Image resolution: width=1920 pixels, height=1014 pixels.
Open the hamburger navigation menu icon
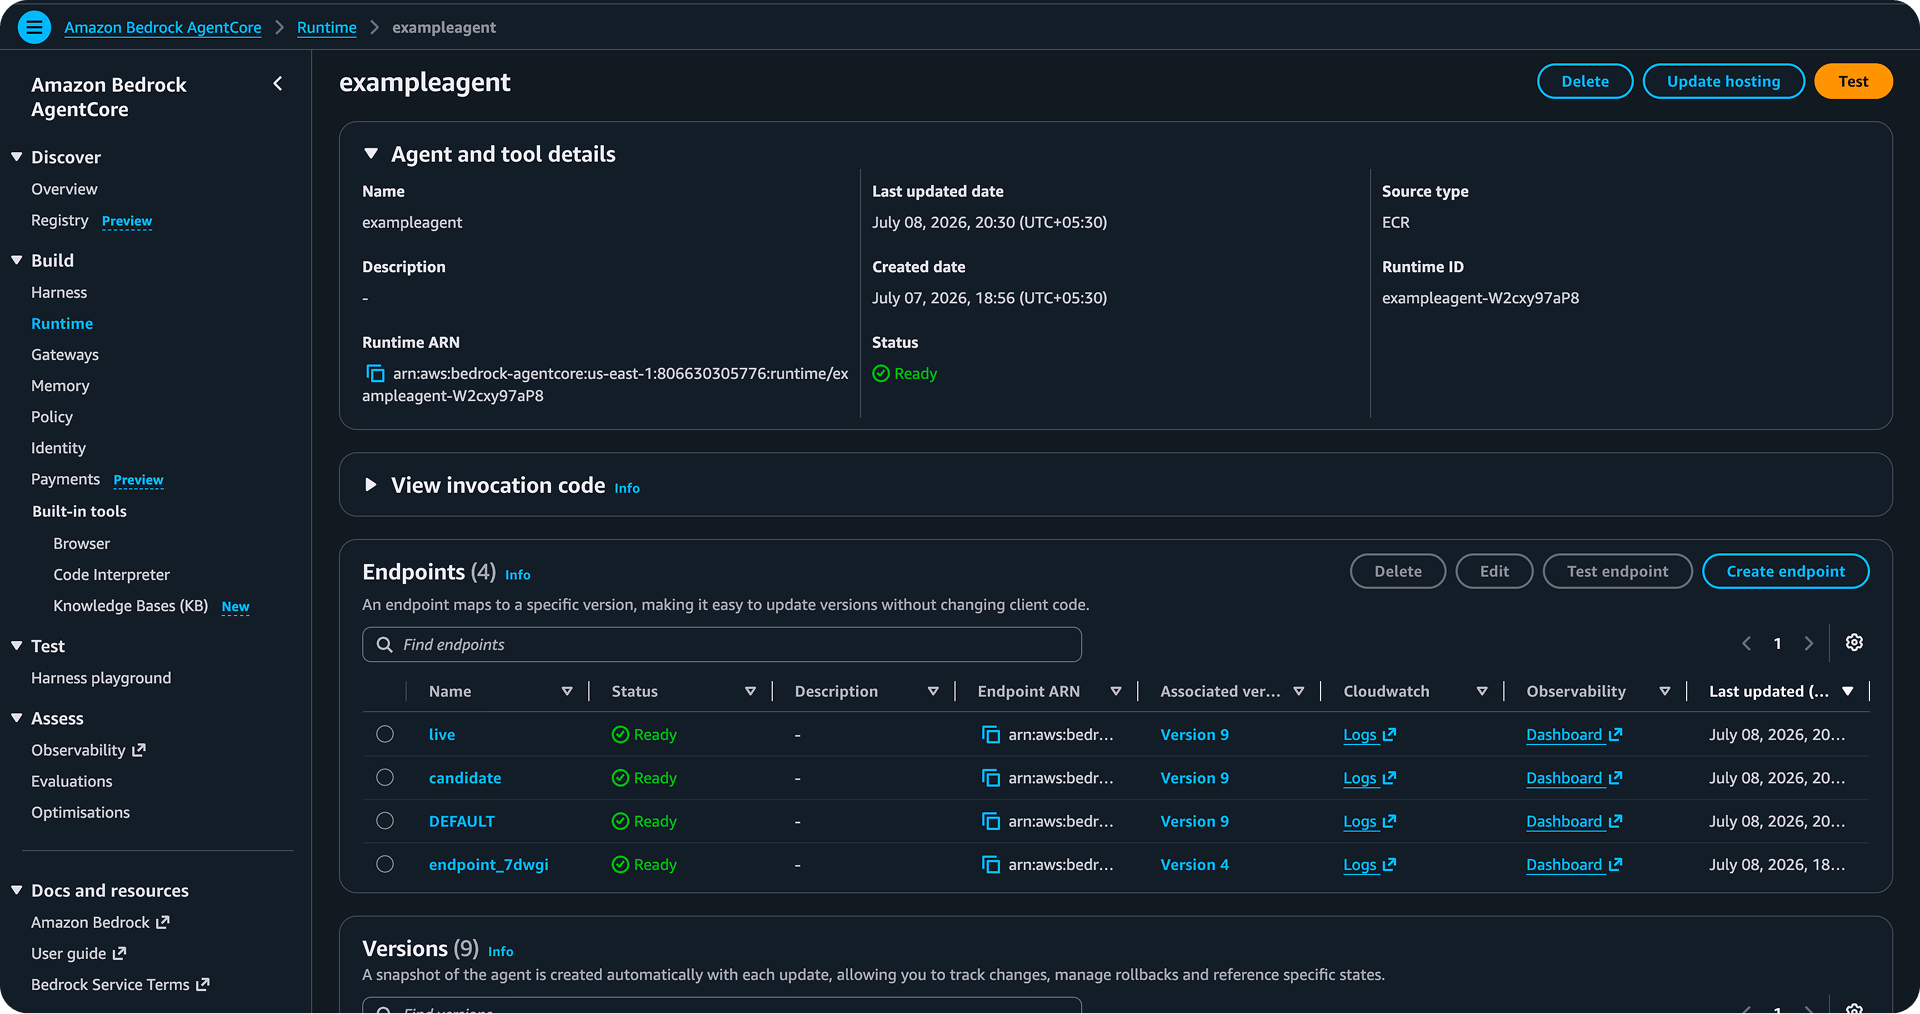[x=34, y=27]
